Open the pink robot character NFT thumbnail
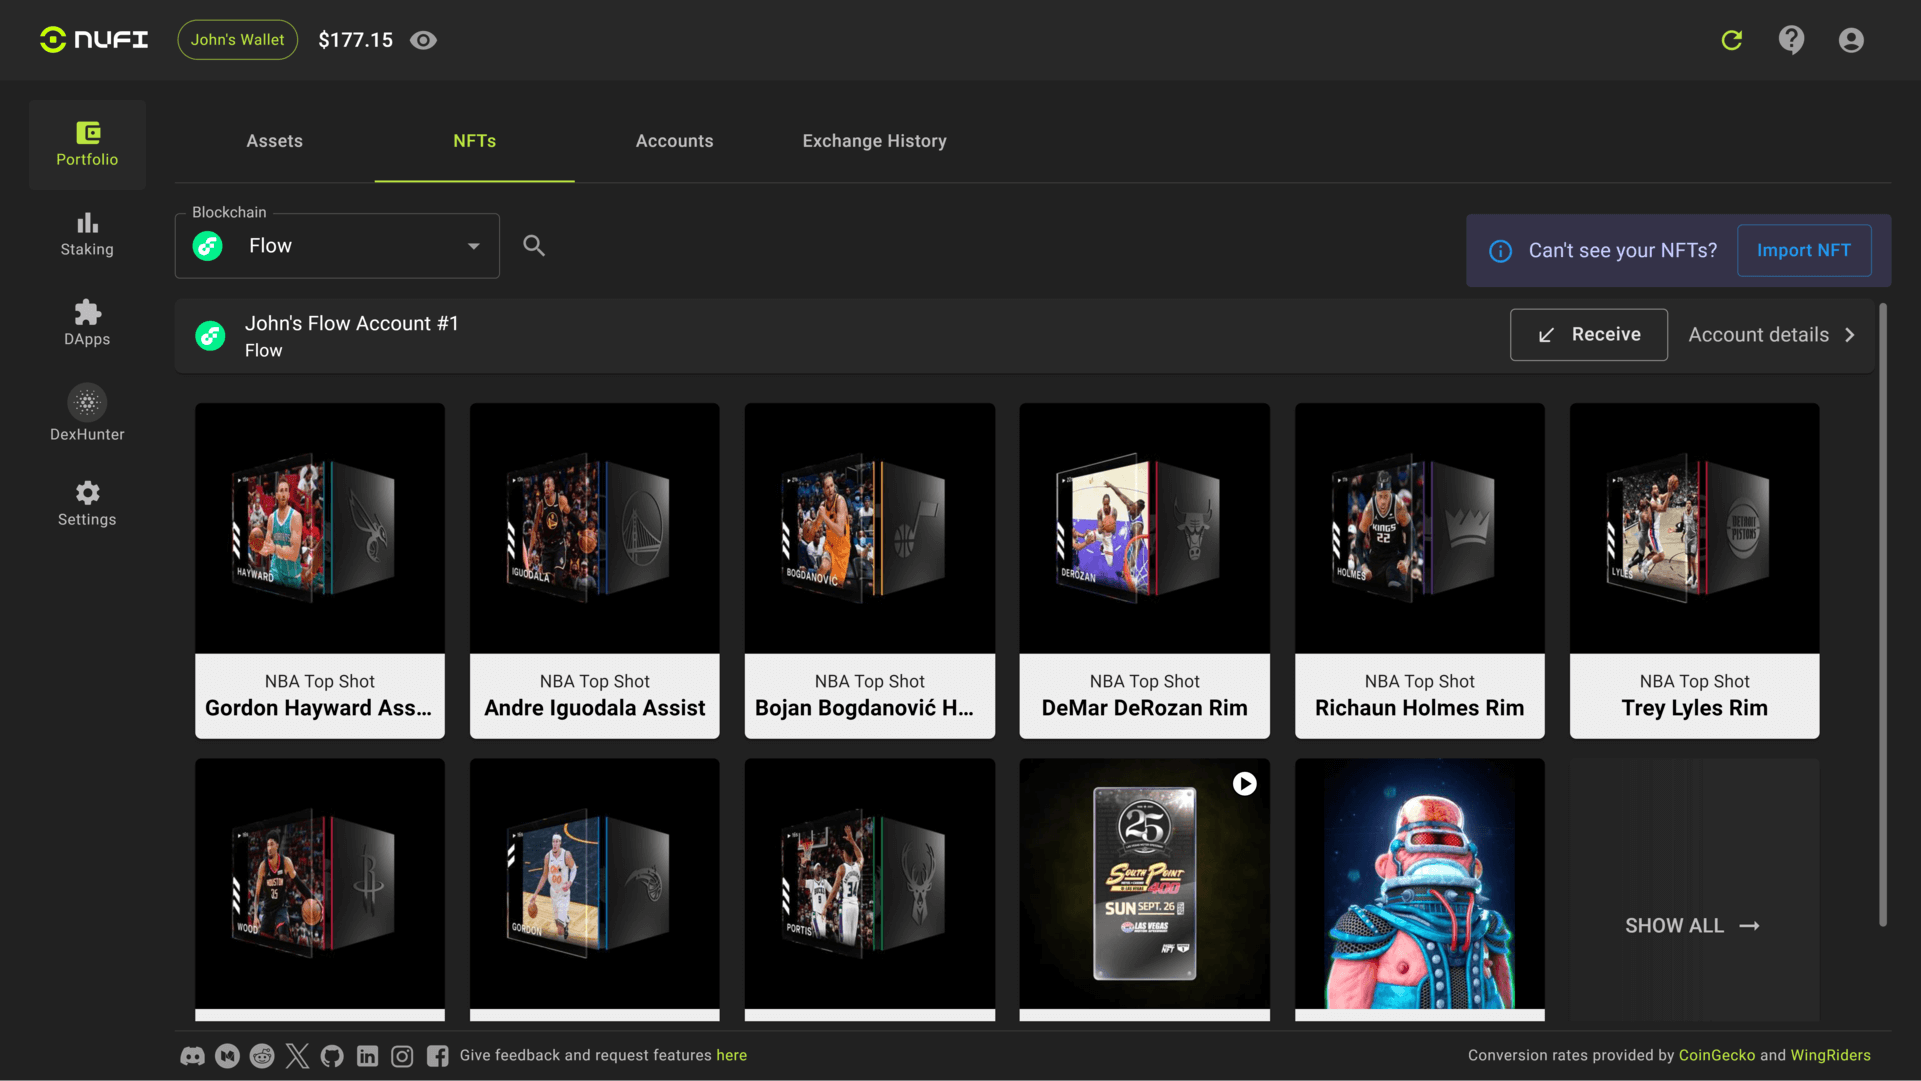 [1420, 884]
